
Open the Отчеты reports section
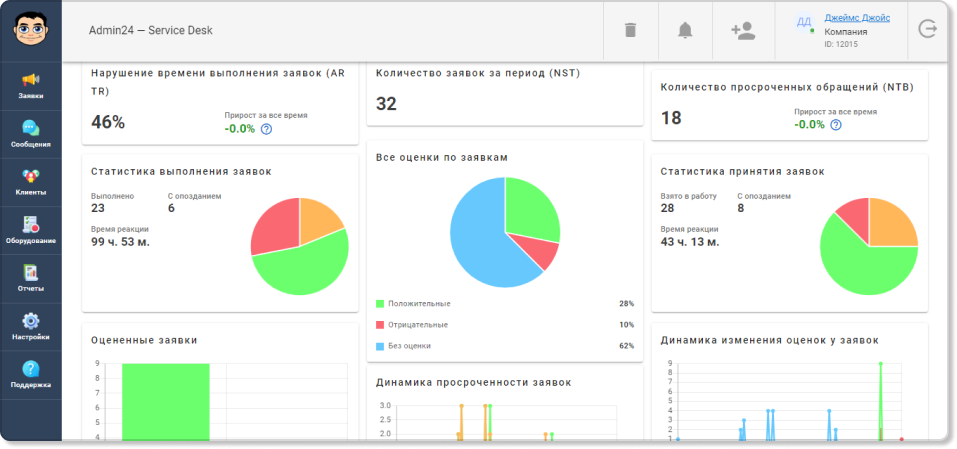(x=31, y=279)
